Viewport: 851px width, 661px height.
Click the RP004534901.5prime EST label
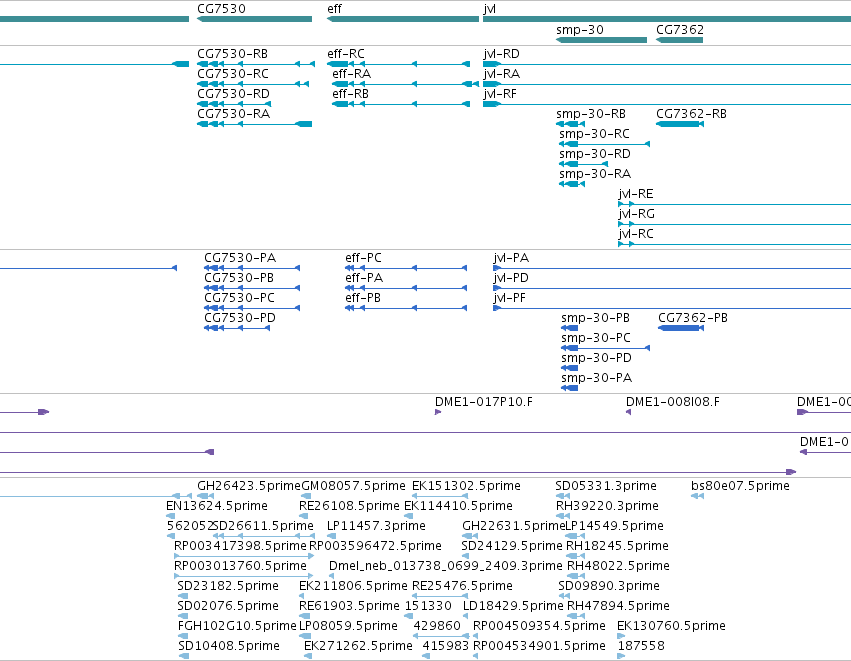(539, 646)
